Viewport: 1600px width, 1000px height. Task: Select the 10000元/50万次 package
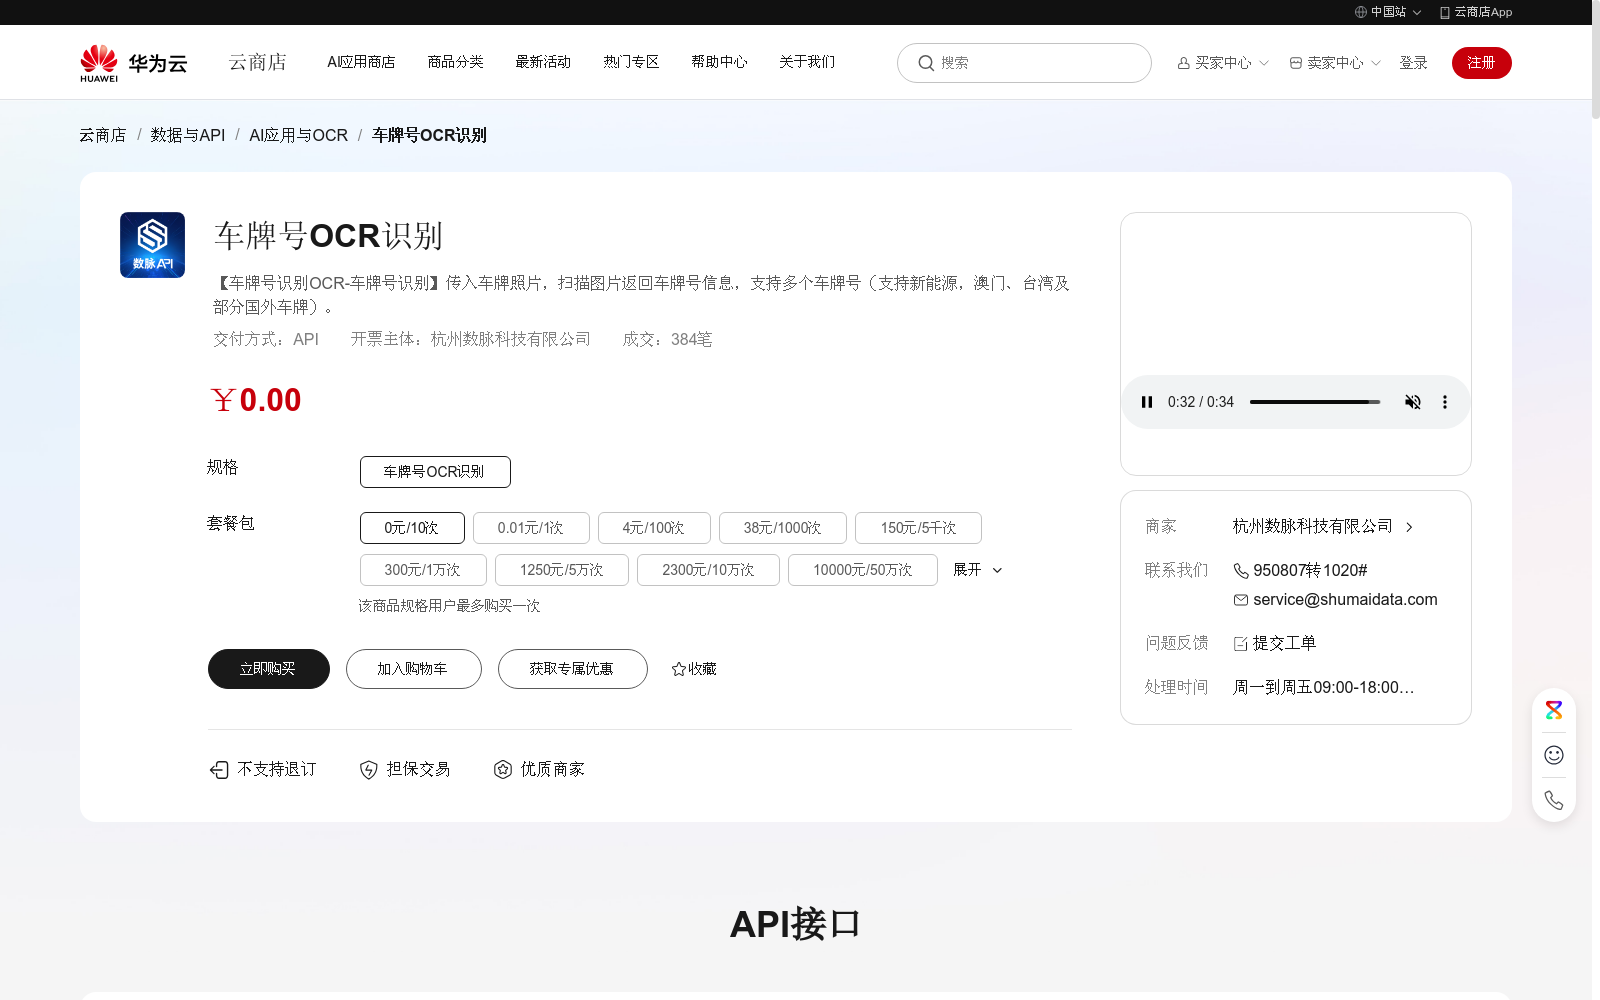pos(863,570)
